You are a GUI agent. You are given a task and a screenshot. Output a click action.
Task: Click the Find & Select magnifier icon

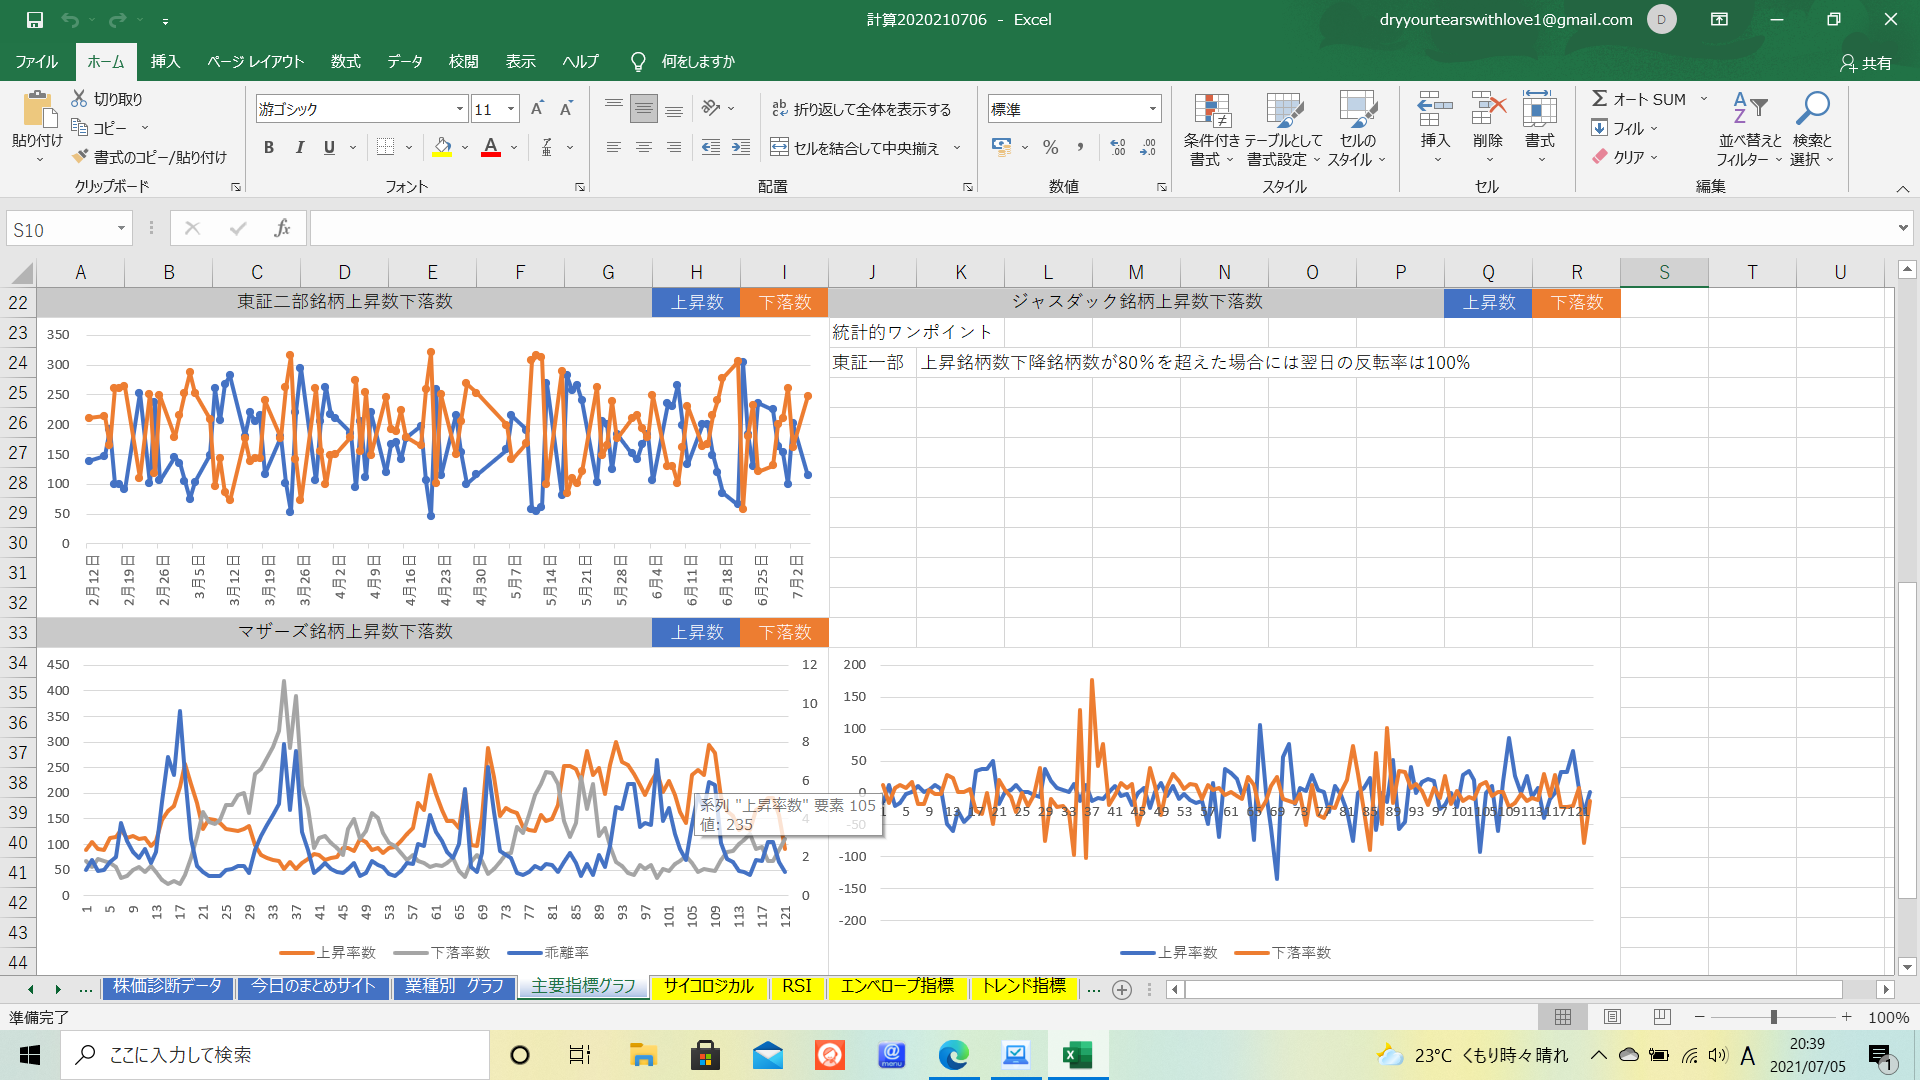tap(1812, 108)
